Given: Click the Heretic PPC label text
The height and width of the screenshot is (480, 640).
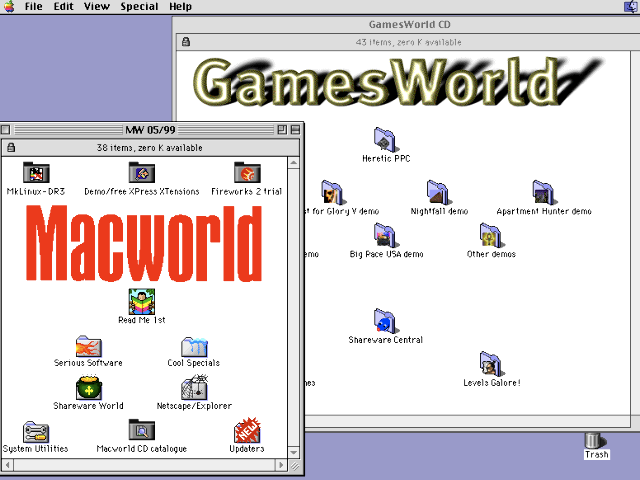Looking at the screenshot, I should point(386,158).
